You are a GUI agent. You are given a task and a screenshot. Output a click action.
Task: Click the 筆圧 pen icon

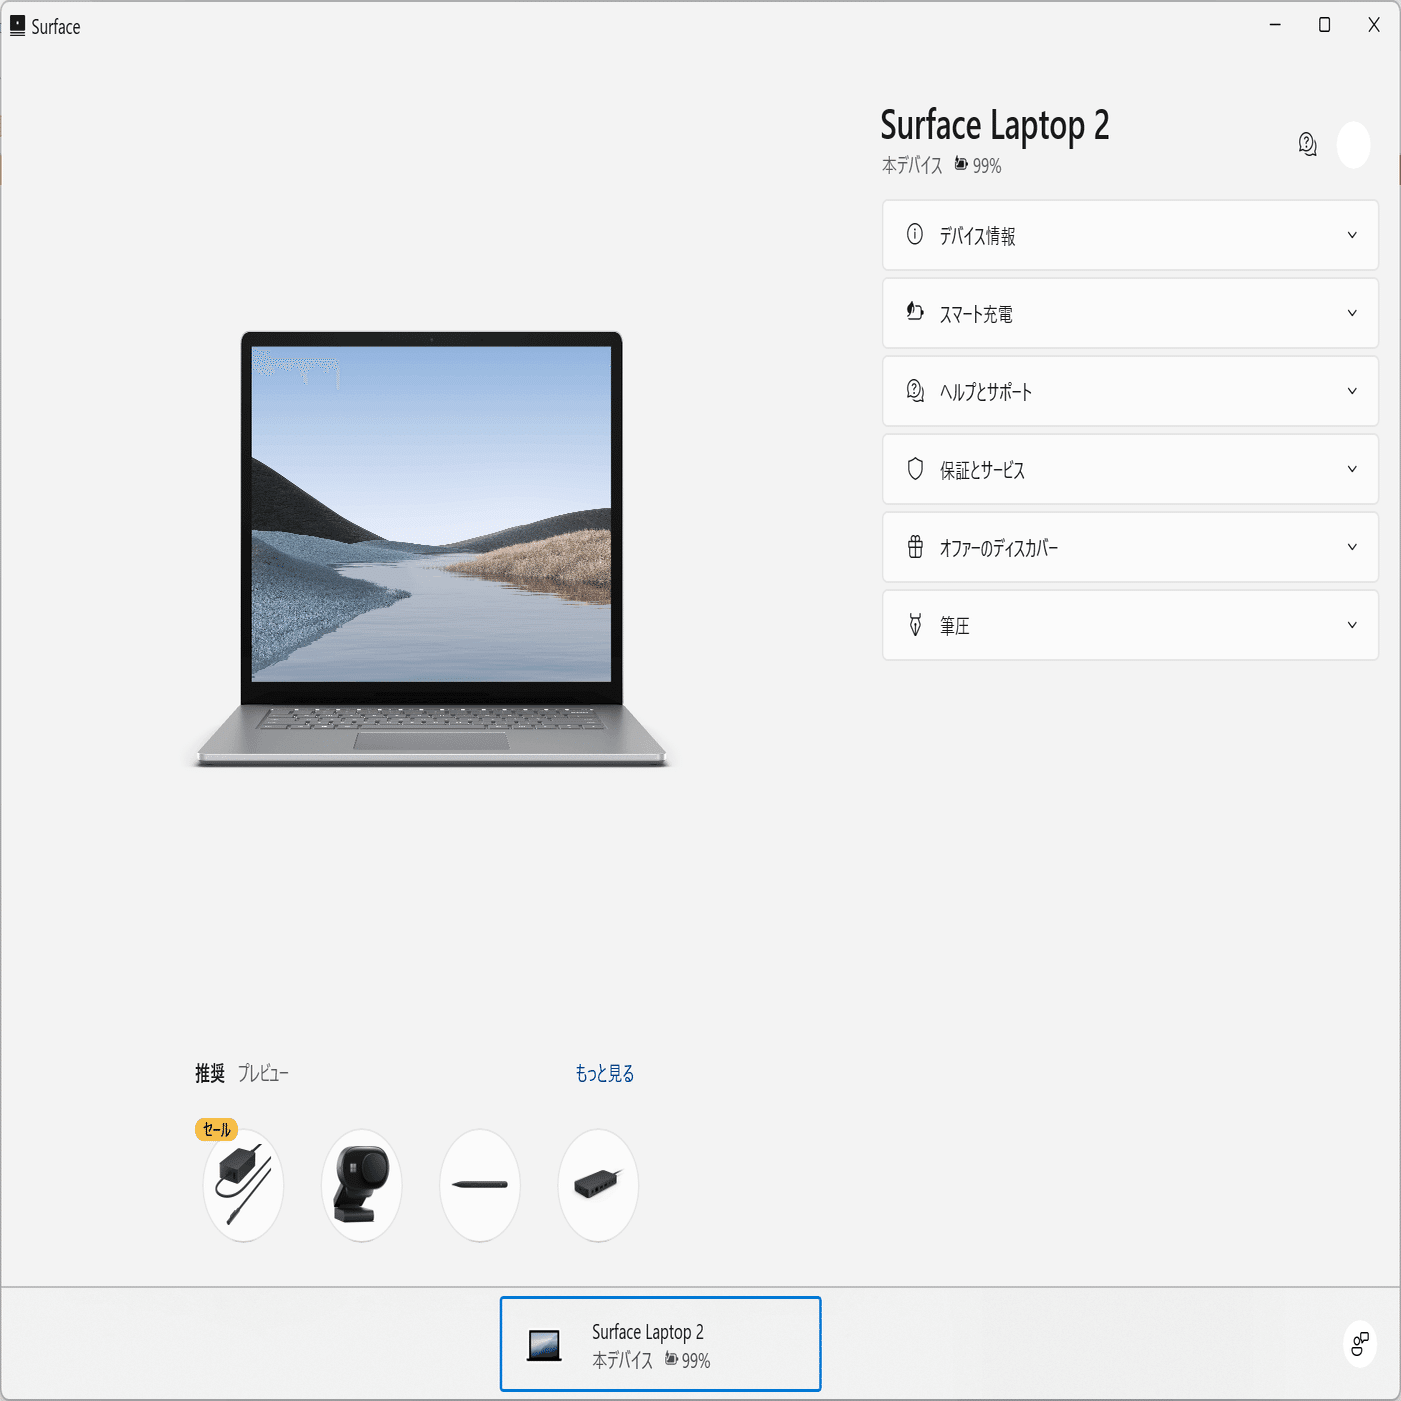(915, 625)
